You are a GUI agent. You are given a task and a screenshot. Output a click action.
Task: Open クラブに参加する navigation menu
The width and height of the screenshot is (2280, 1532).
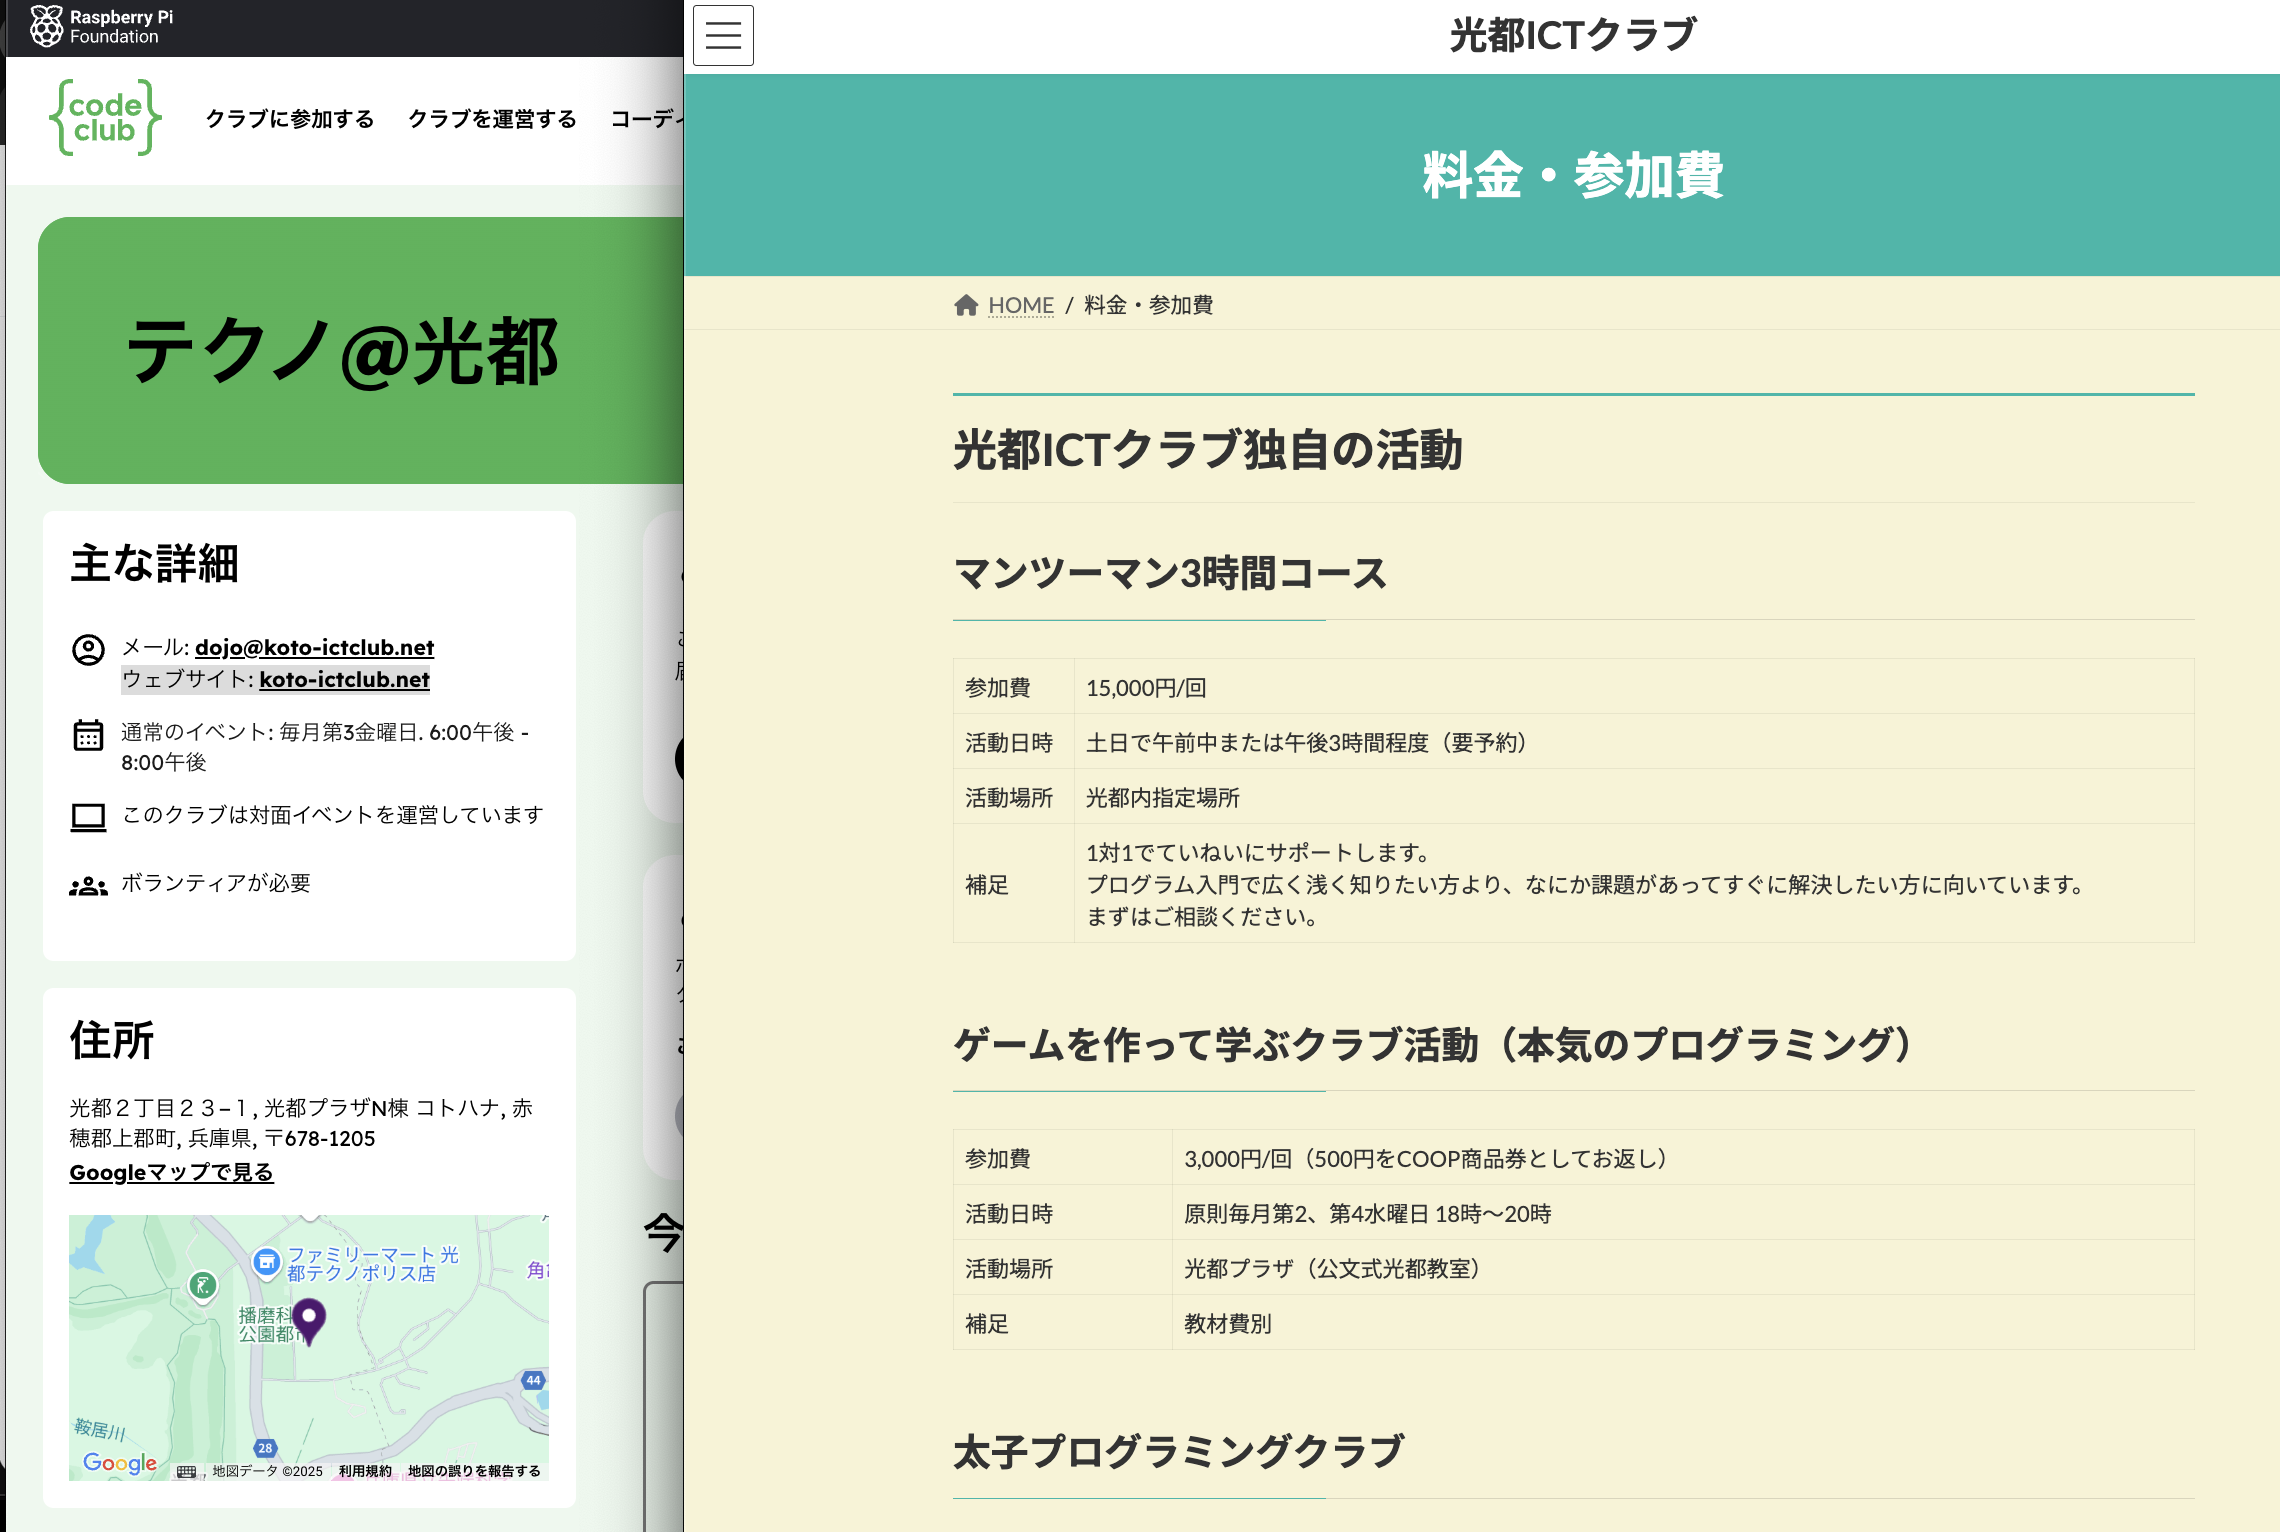tap(290, 119)
